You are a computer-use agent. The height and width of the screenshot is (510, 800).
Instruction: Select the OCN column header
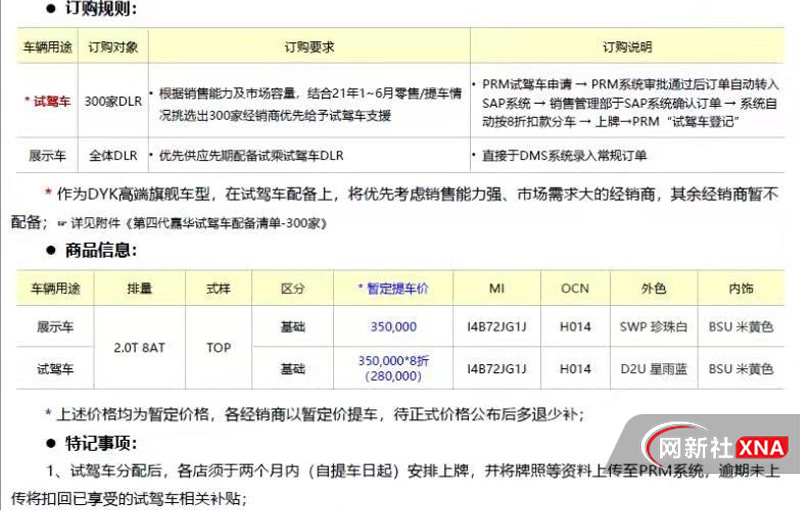click(575, 289)
